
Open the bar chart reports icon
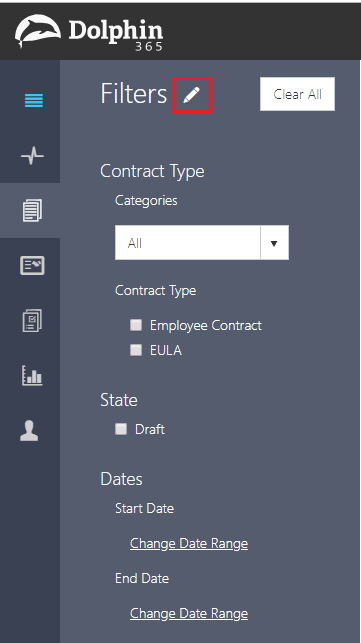coord(32,375)
